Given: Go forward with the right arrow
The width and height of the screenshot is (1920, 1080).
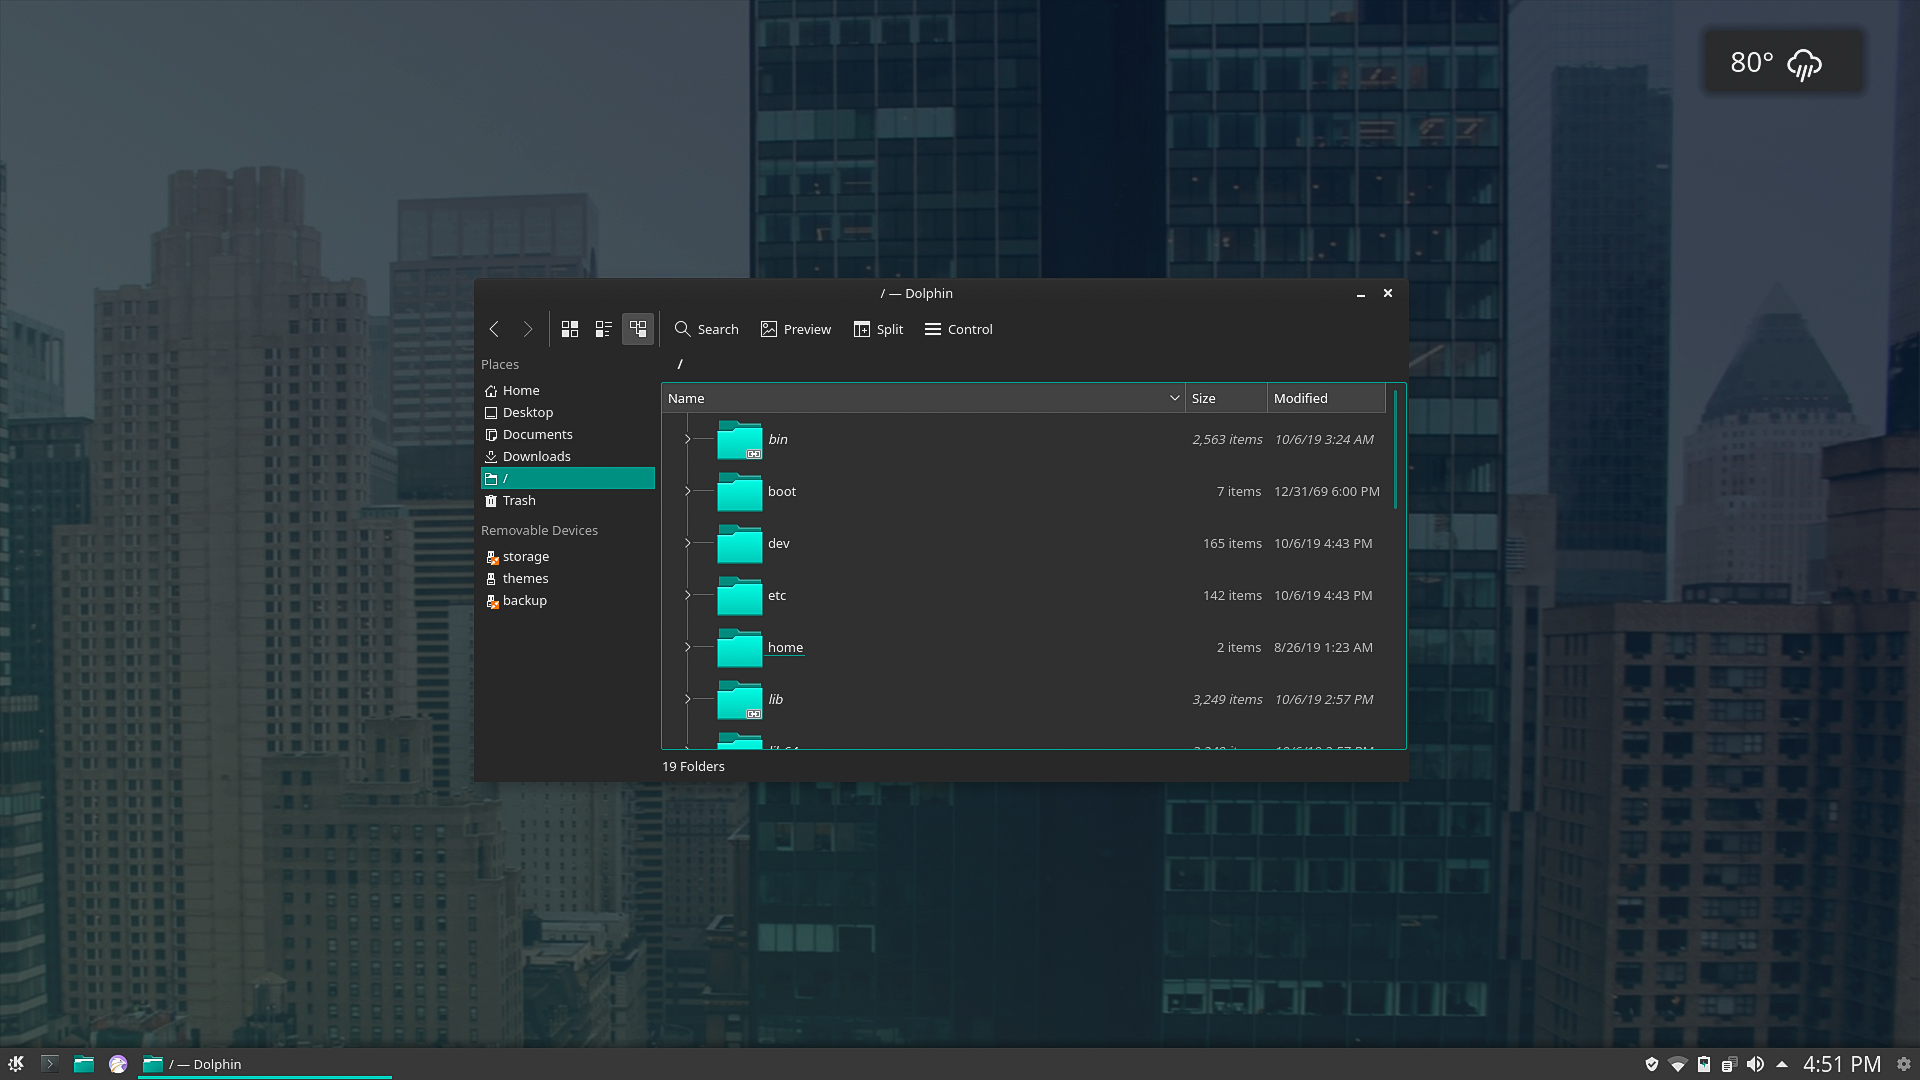Looking at the screenshot, I should click(x=528, y=329).
